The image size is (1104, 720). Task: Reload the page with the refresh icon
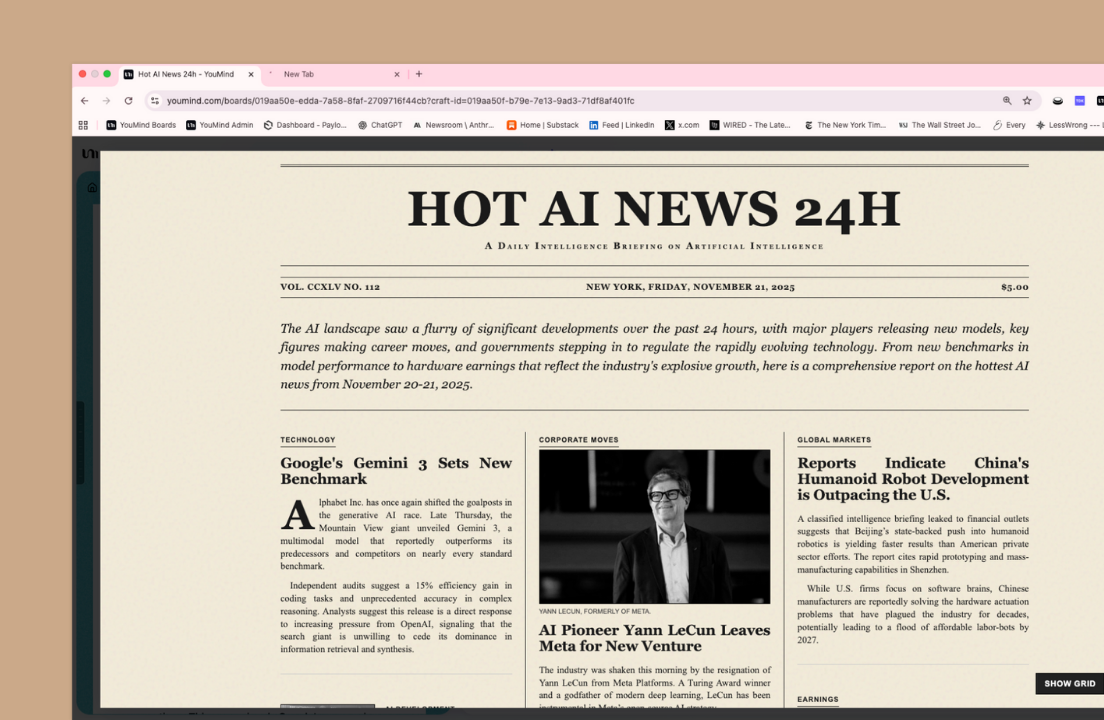point(128,101)
